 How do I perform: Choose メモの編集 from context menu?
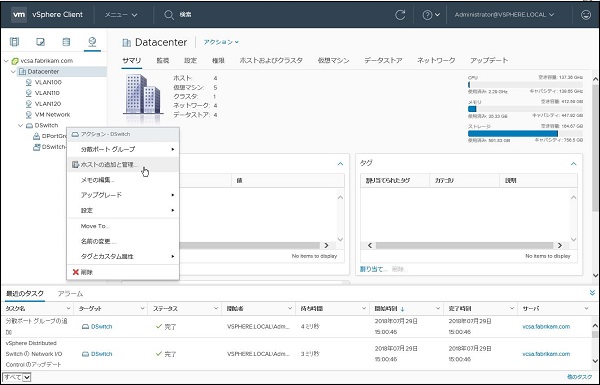coord(123,180)
